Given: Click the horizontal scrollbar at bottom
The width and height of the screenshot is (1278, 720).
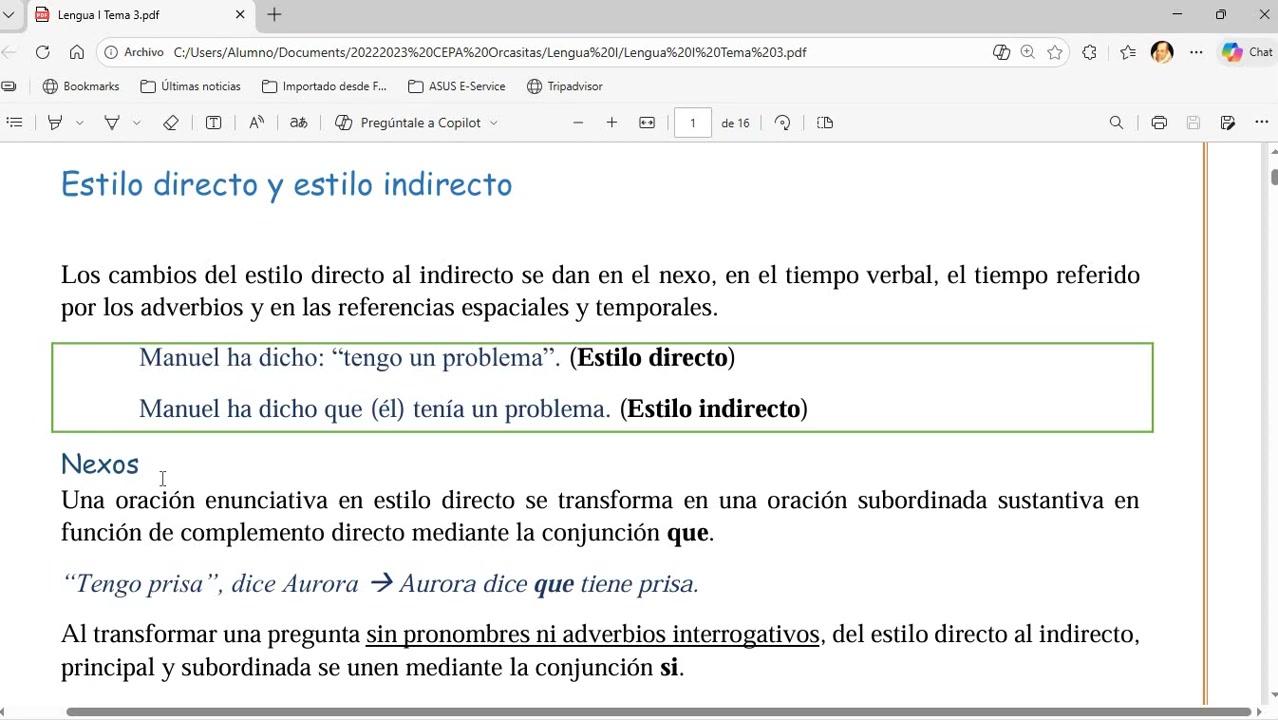Looking at the screenshot, I should [x=658, y=712].
